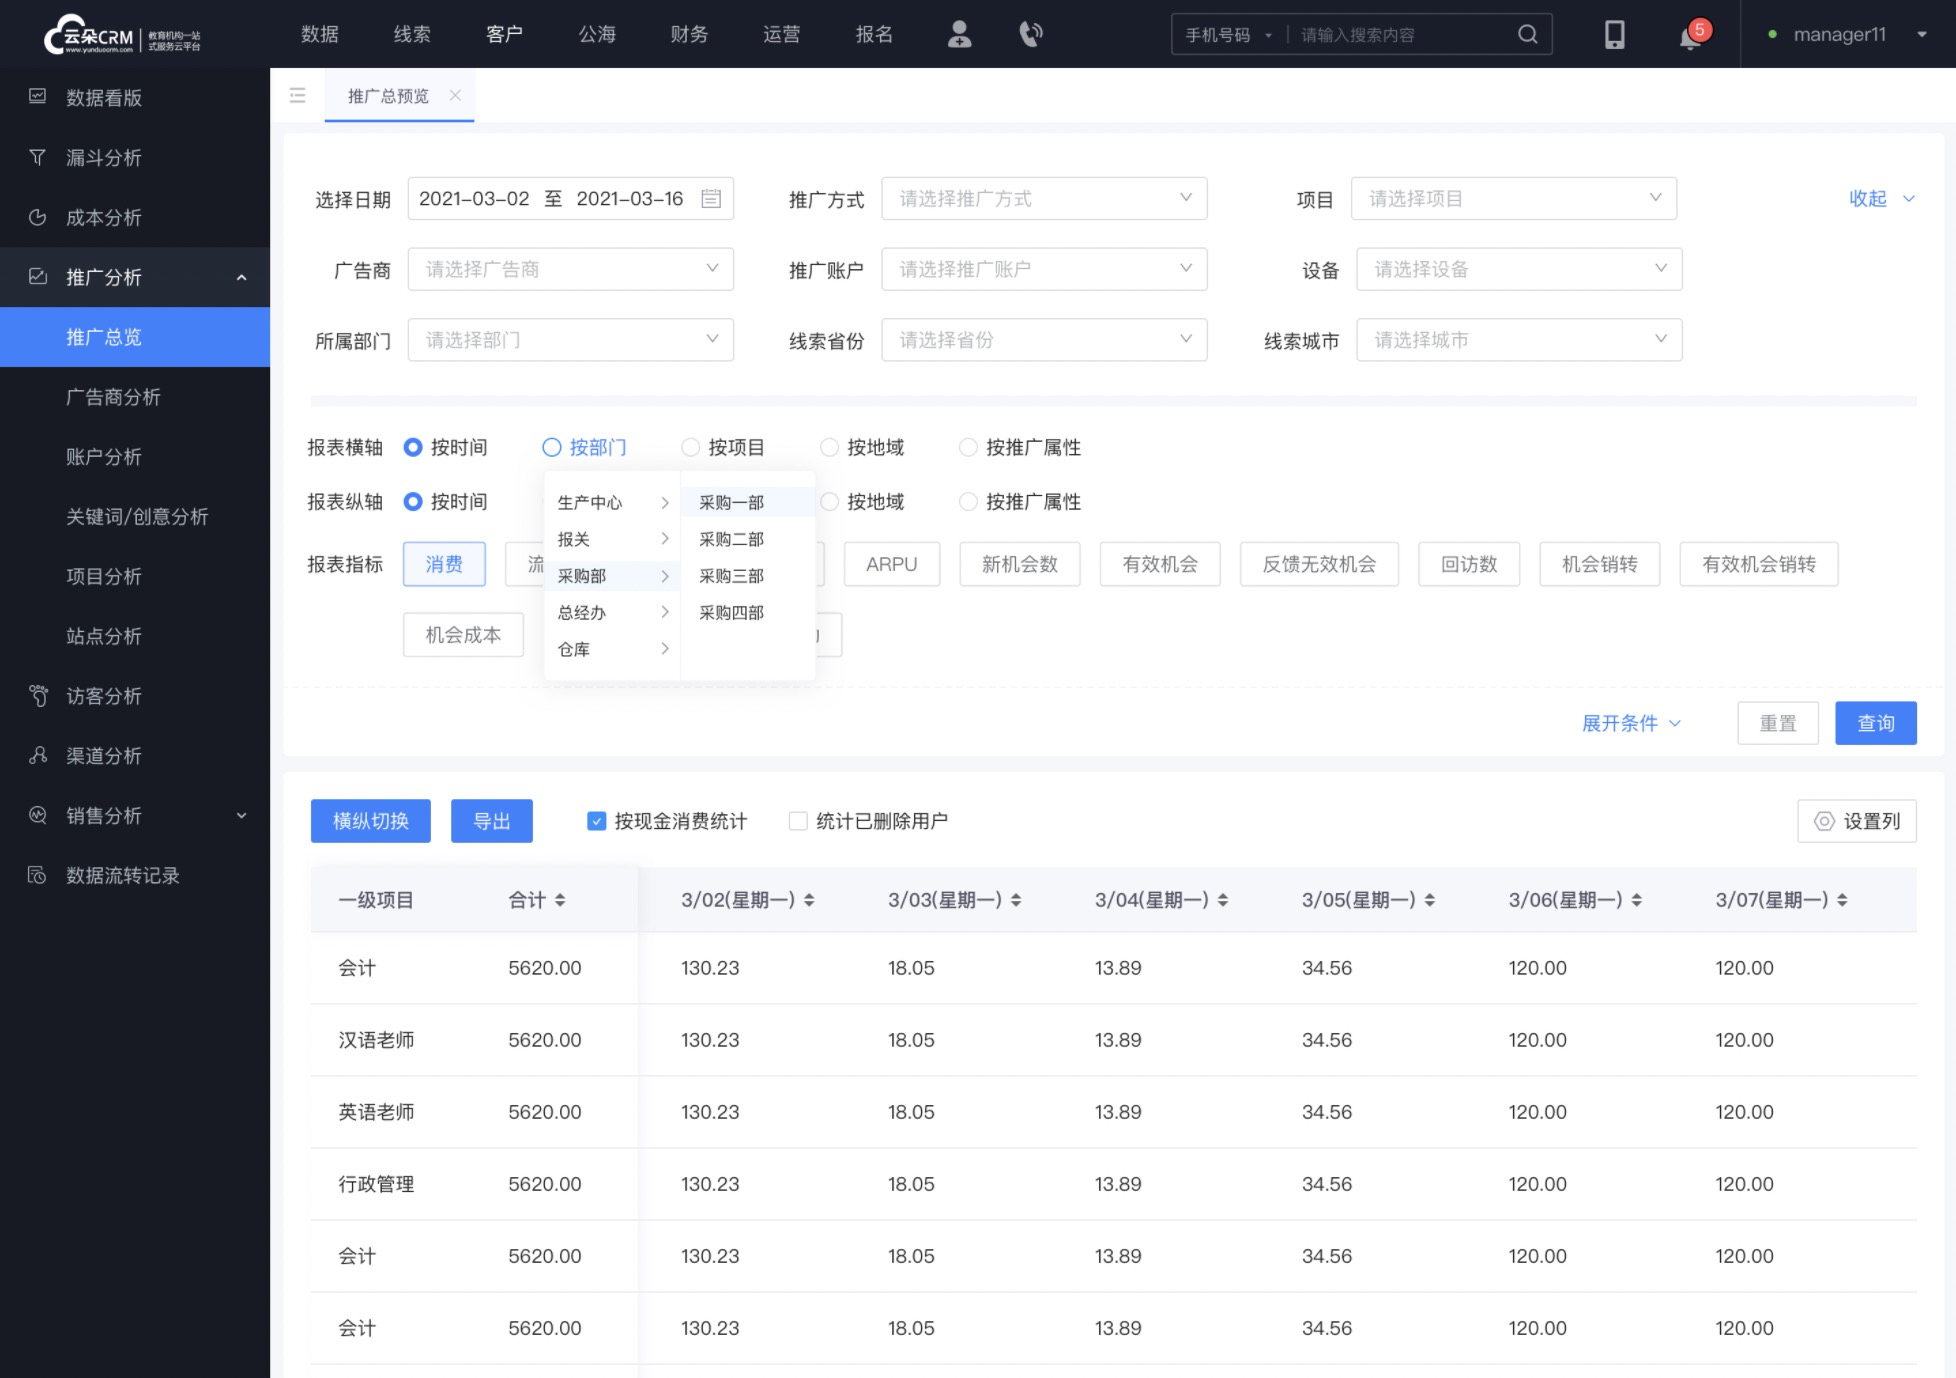Click the phone/call icon in top navigation
The width and height of the screenshot is (1956, 1378).
pos(1030,33)
